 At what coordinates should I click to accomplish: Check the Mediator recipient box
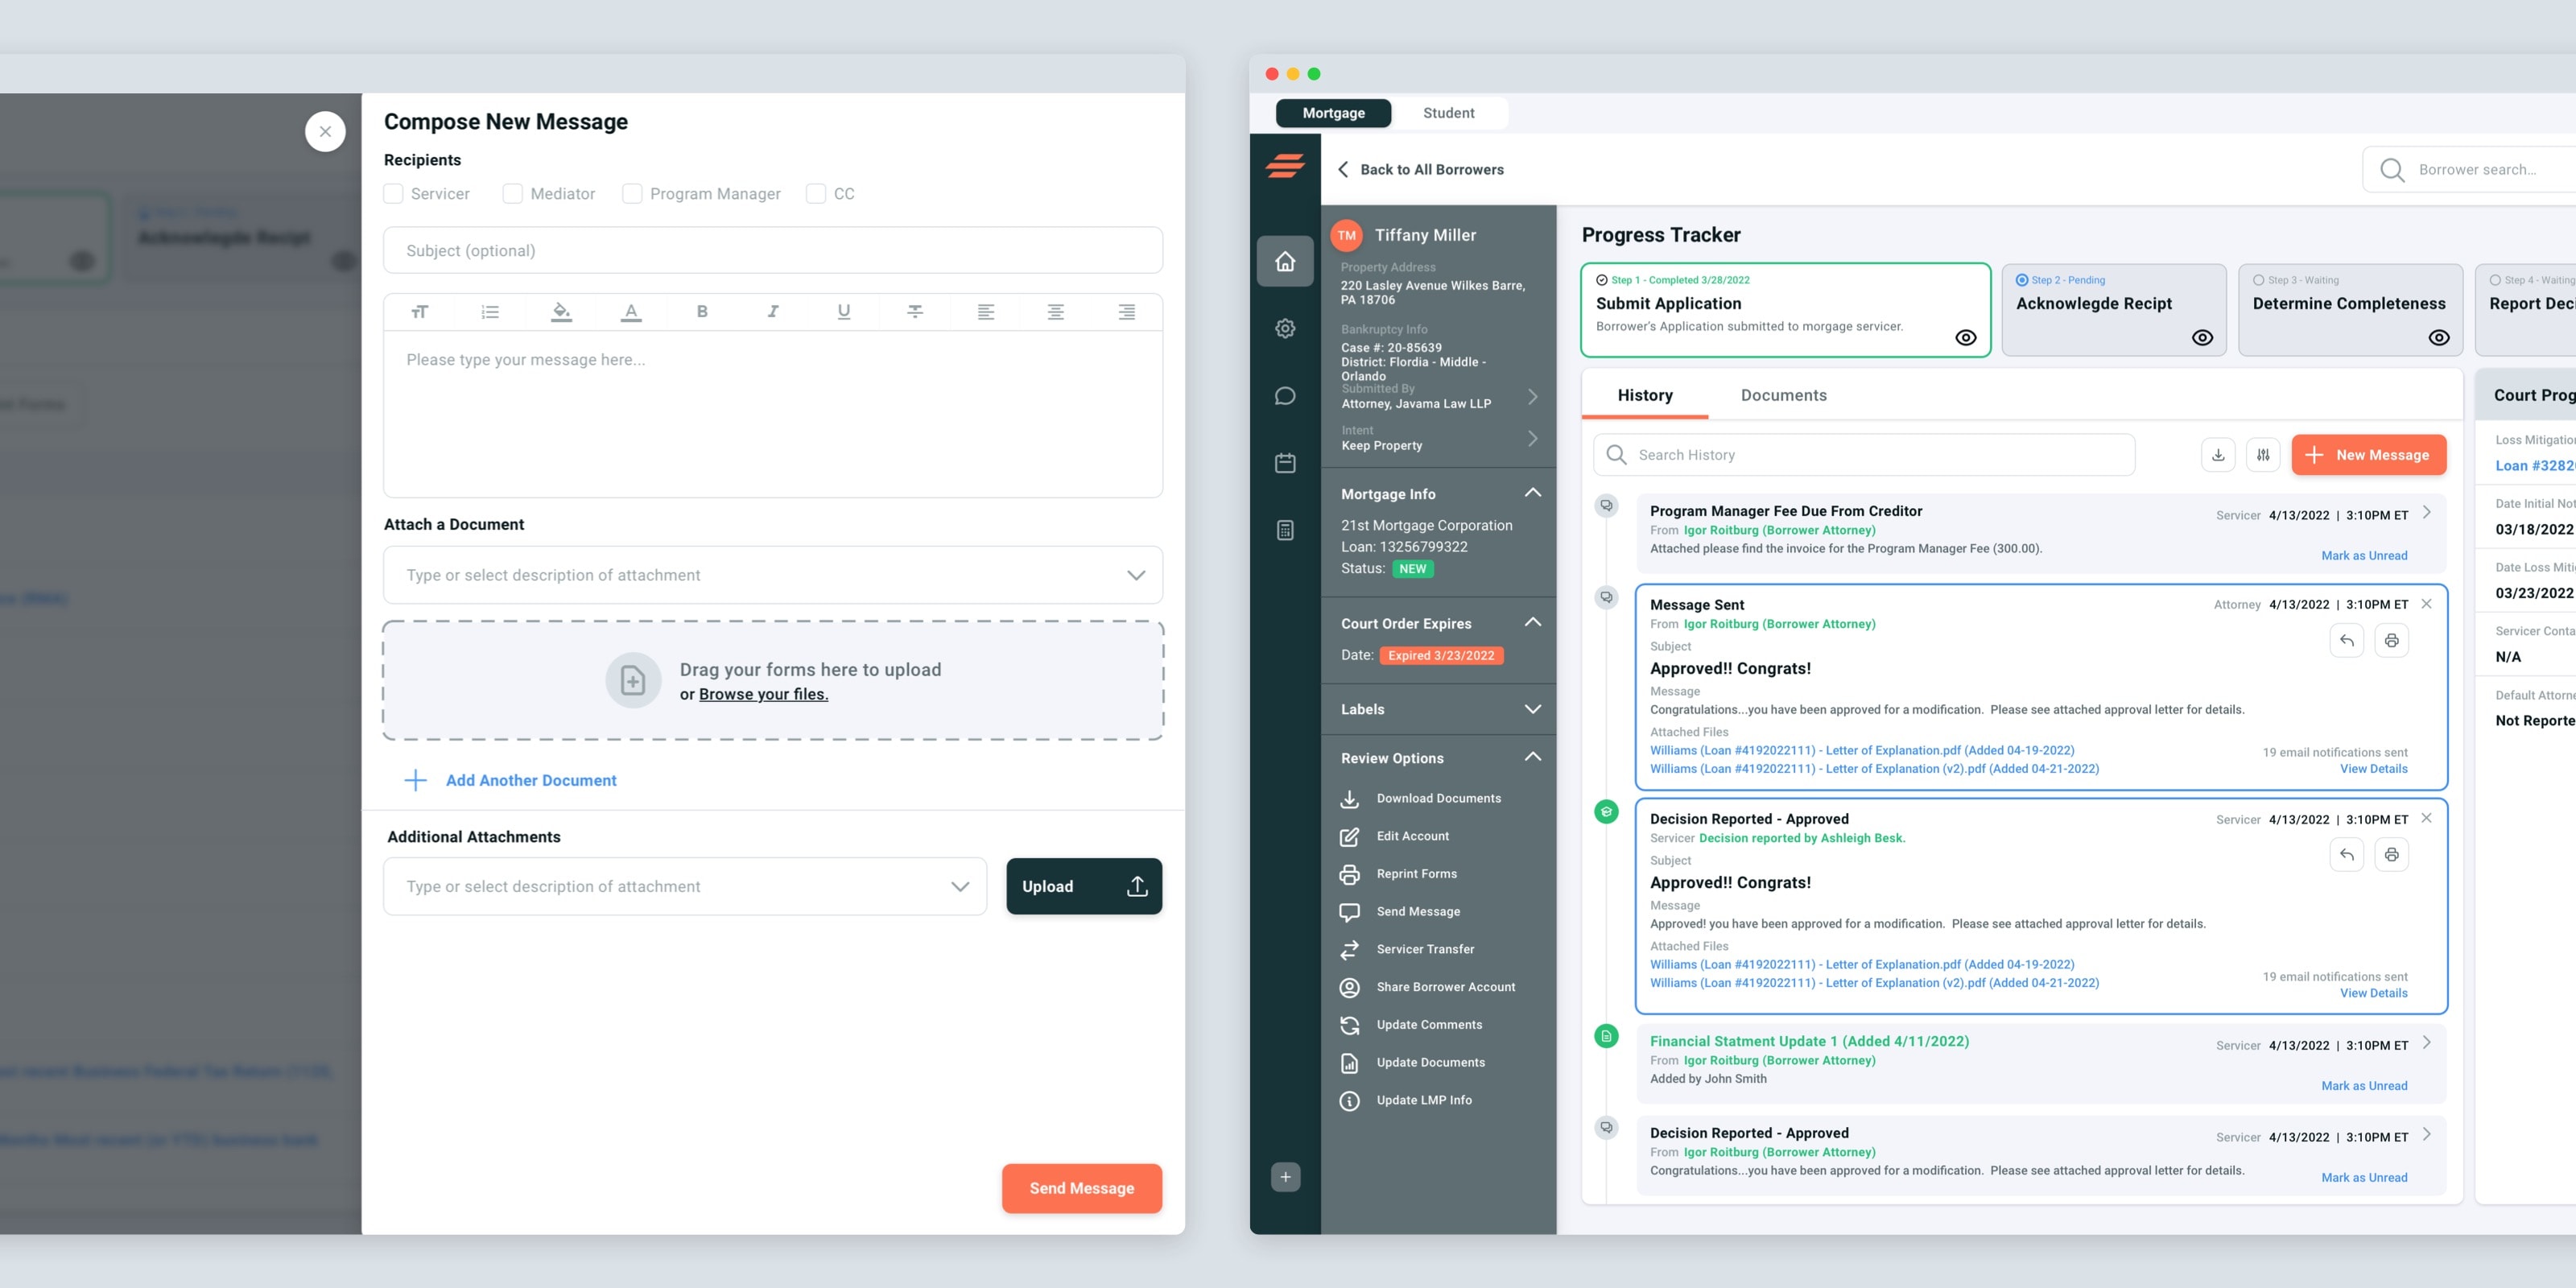513,194
